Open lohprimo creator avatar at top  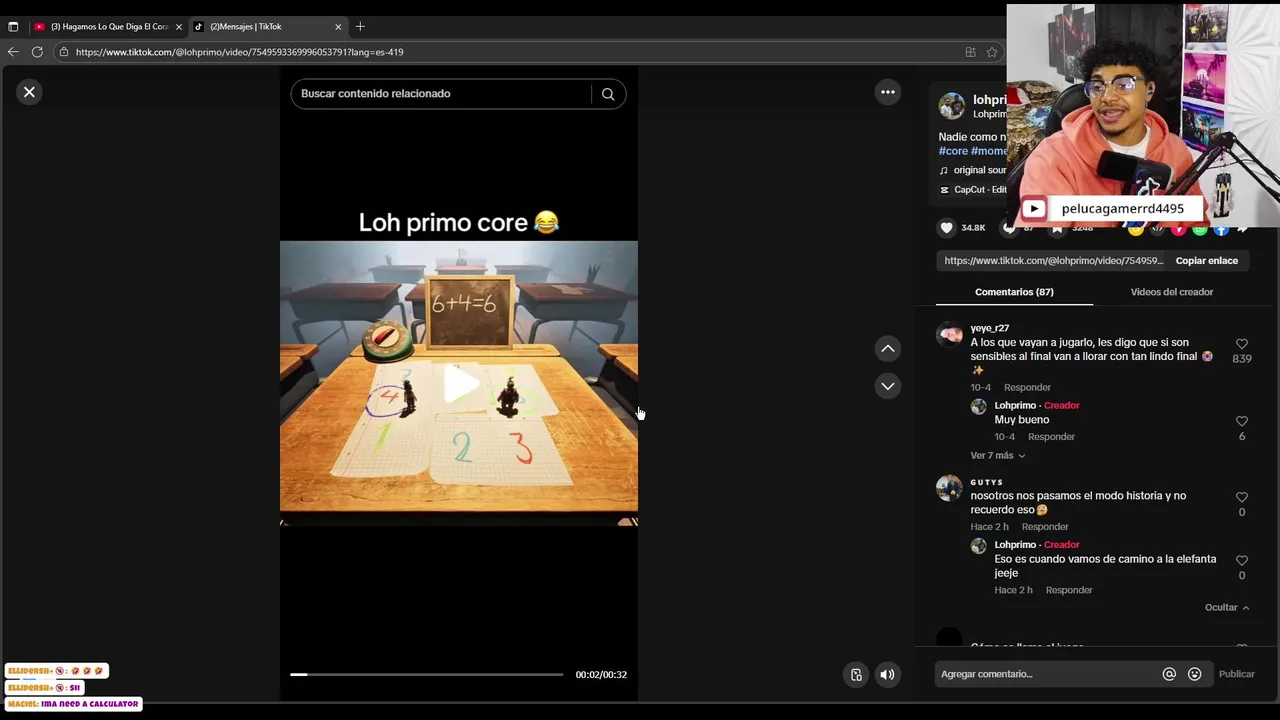(x=952, y=106)
